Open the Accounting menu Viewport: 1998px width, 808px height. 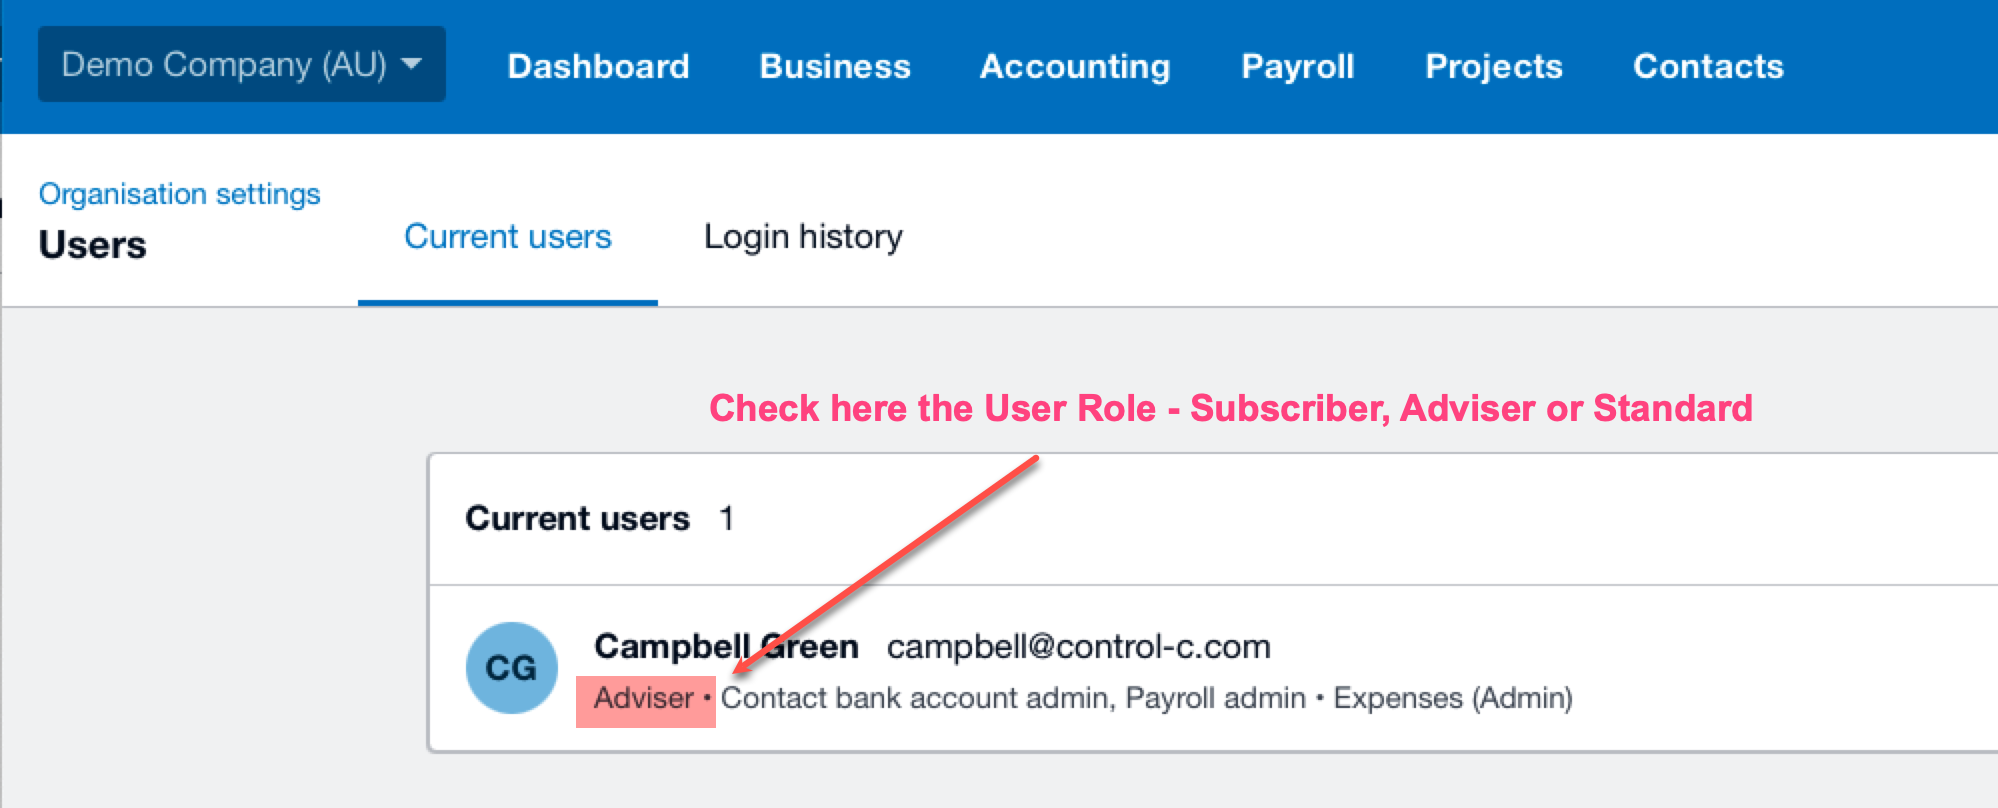1075,66
